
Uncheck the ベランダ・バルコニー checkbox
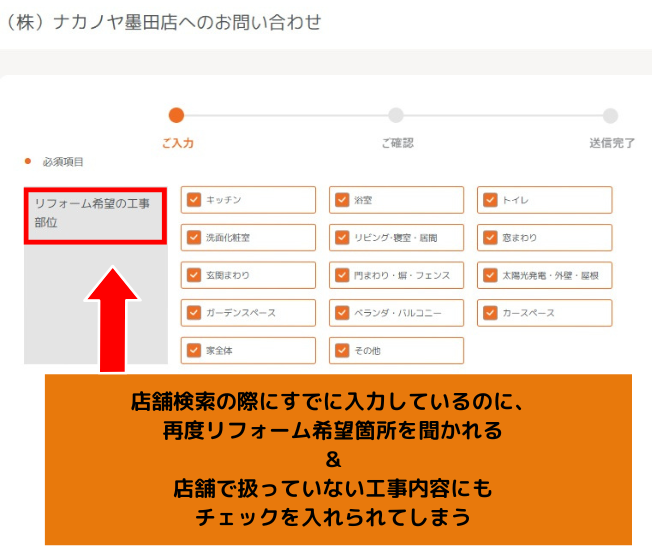pos(342,313)
